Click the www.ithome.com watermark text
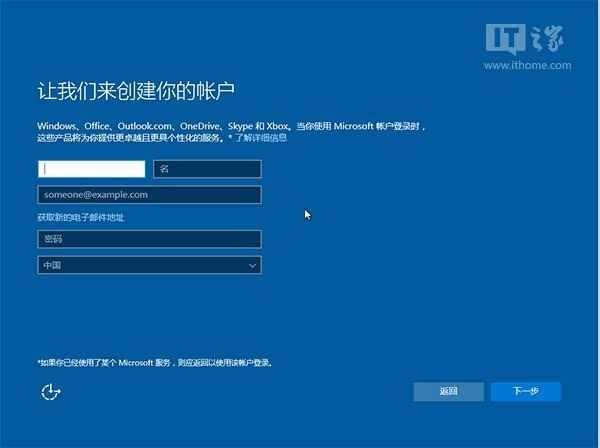The height and width of the screenshot is (448, 600). (528, 65)
